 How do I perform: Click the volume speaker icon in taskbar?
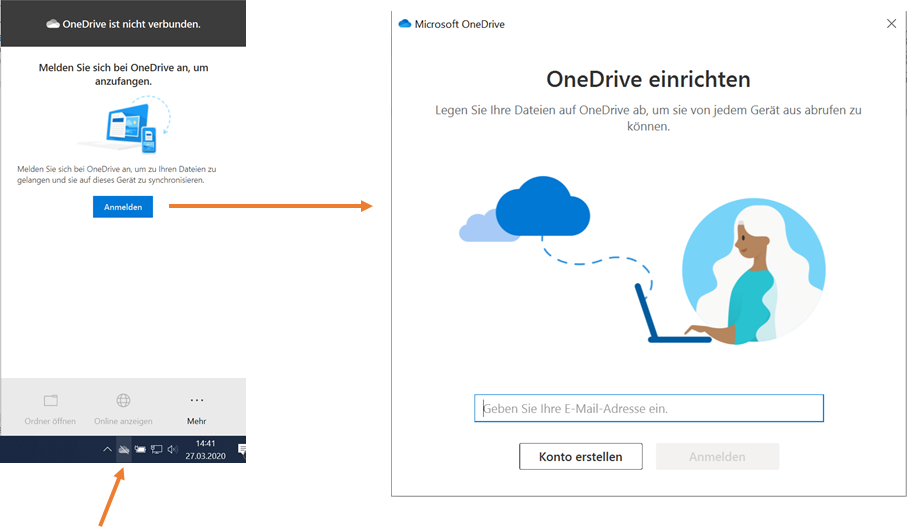172,449
